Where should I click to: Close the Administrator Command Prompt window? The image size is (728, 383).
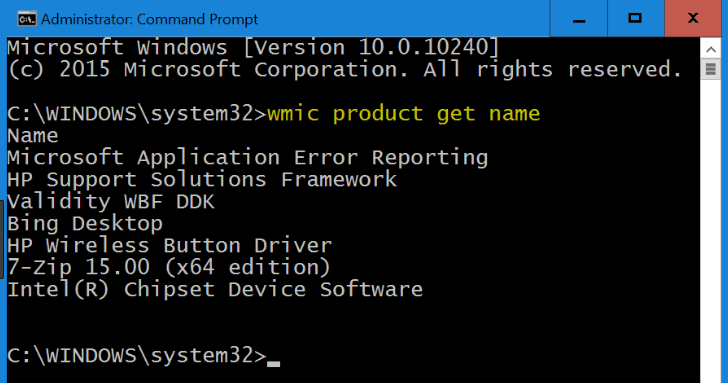click(x=693, y=19)
